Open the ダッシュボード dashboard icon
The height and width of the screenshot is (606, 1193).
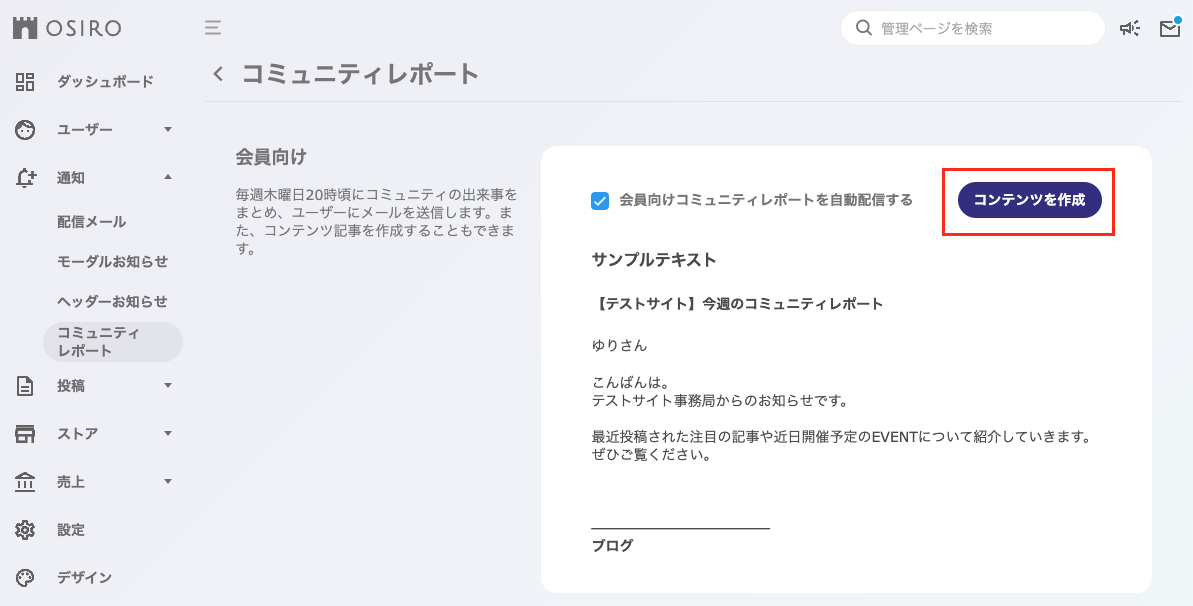tap(25, 82)
